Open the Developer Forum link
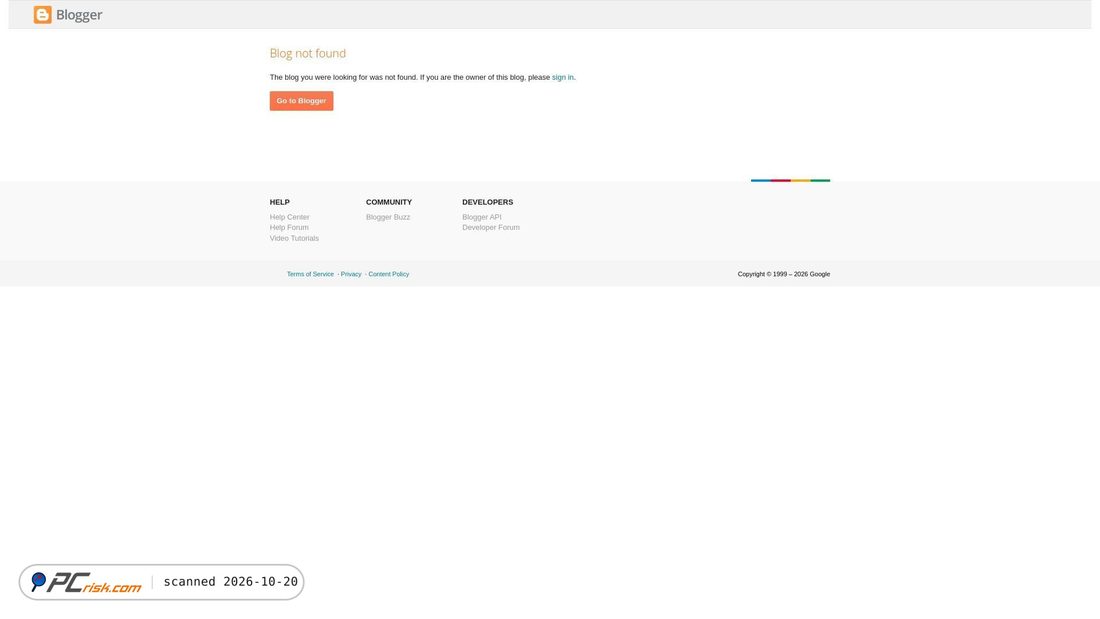The image size is (1100, 619). (x=491, y=227)
